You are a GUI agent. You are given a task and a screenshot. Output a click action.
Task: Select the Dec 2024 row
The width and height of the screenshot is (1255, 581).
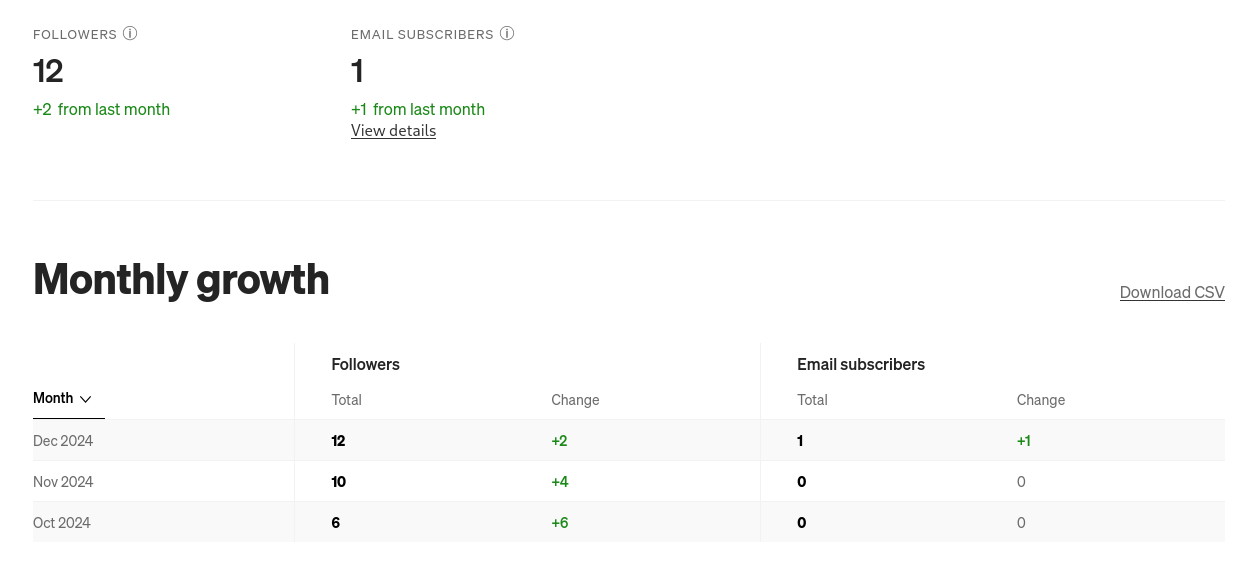[628, 440]
